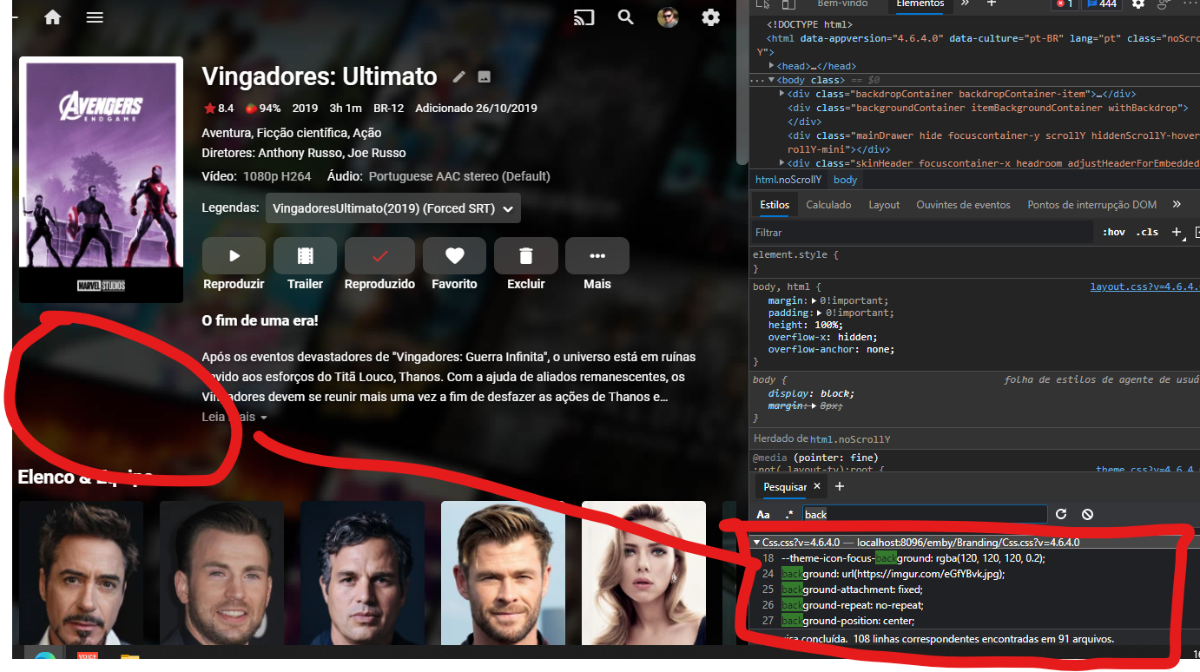Clear search results with cancel icon
The height and width of the screenshot is (672, 1200).
click(1087, 514)
